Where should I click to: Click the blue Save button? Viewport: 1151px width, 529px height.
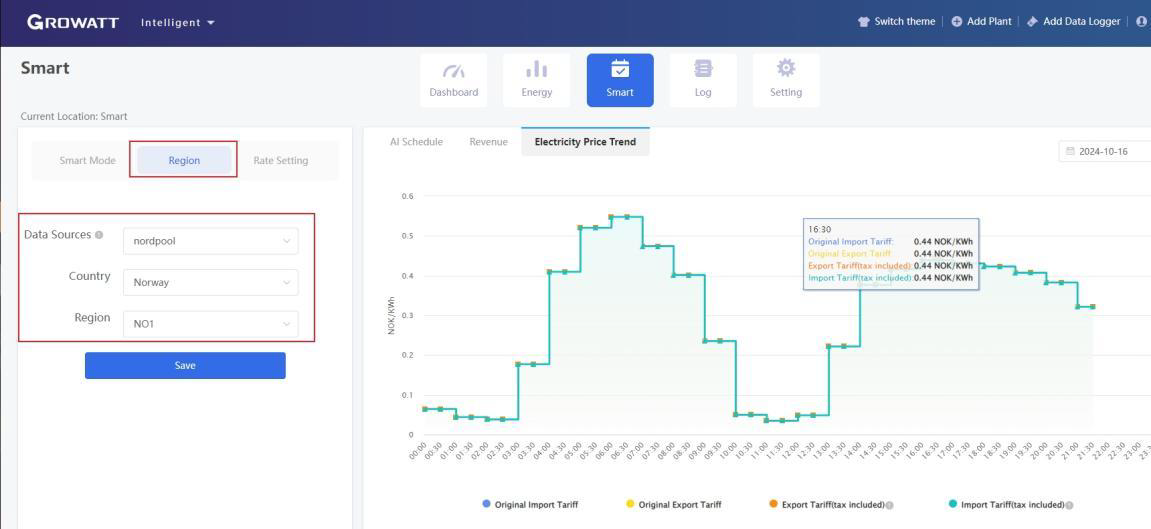click(x=185, y=366)
